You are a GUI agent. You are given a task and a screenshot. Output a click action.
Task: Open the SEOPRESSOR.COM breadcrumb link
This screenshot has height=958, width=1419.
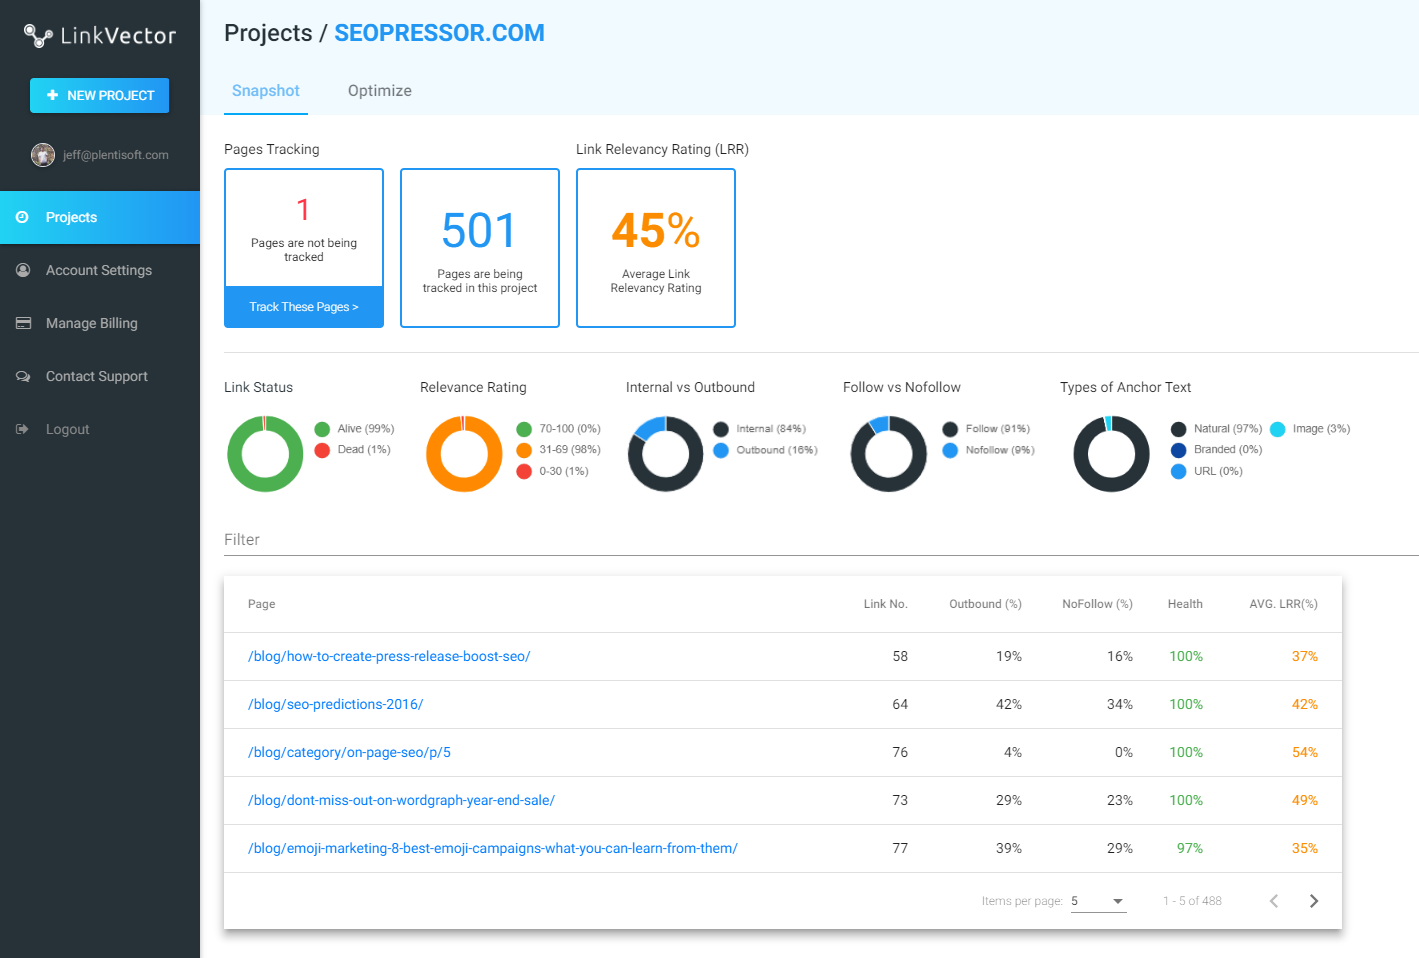click(439, 33)
